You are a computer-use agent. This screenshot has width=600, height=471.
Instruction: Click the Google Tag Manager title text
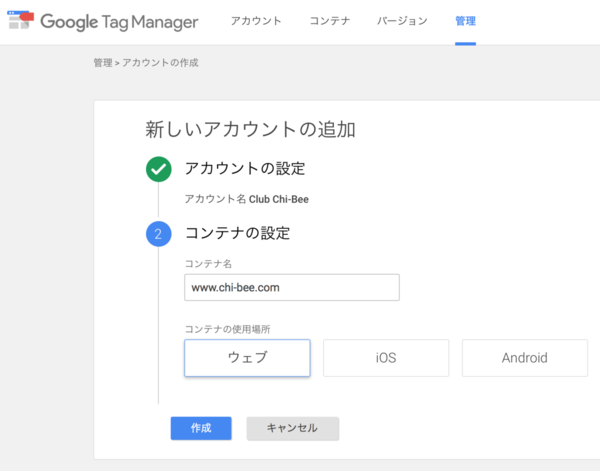(119, 22)
